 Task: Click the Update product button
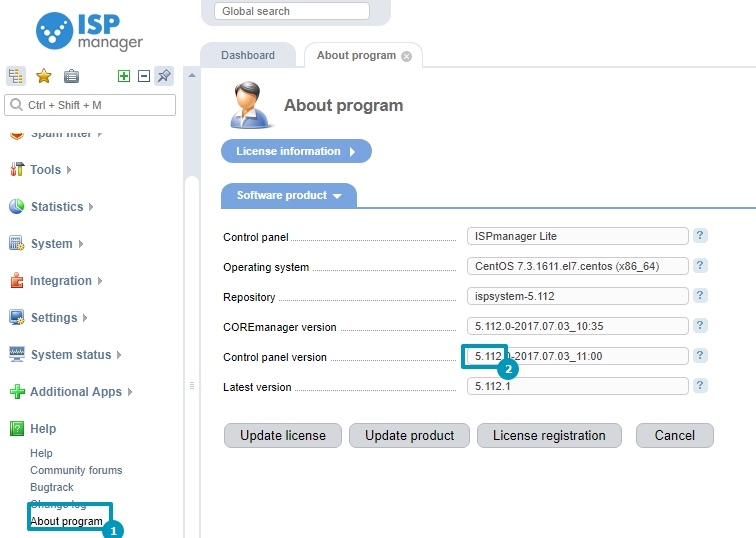[x=409, y=435]
